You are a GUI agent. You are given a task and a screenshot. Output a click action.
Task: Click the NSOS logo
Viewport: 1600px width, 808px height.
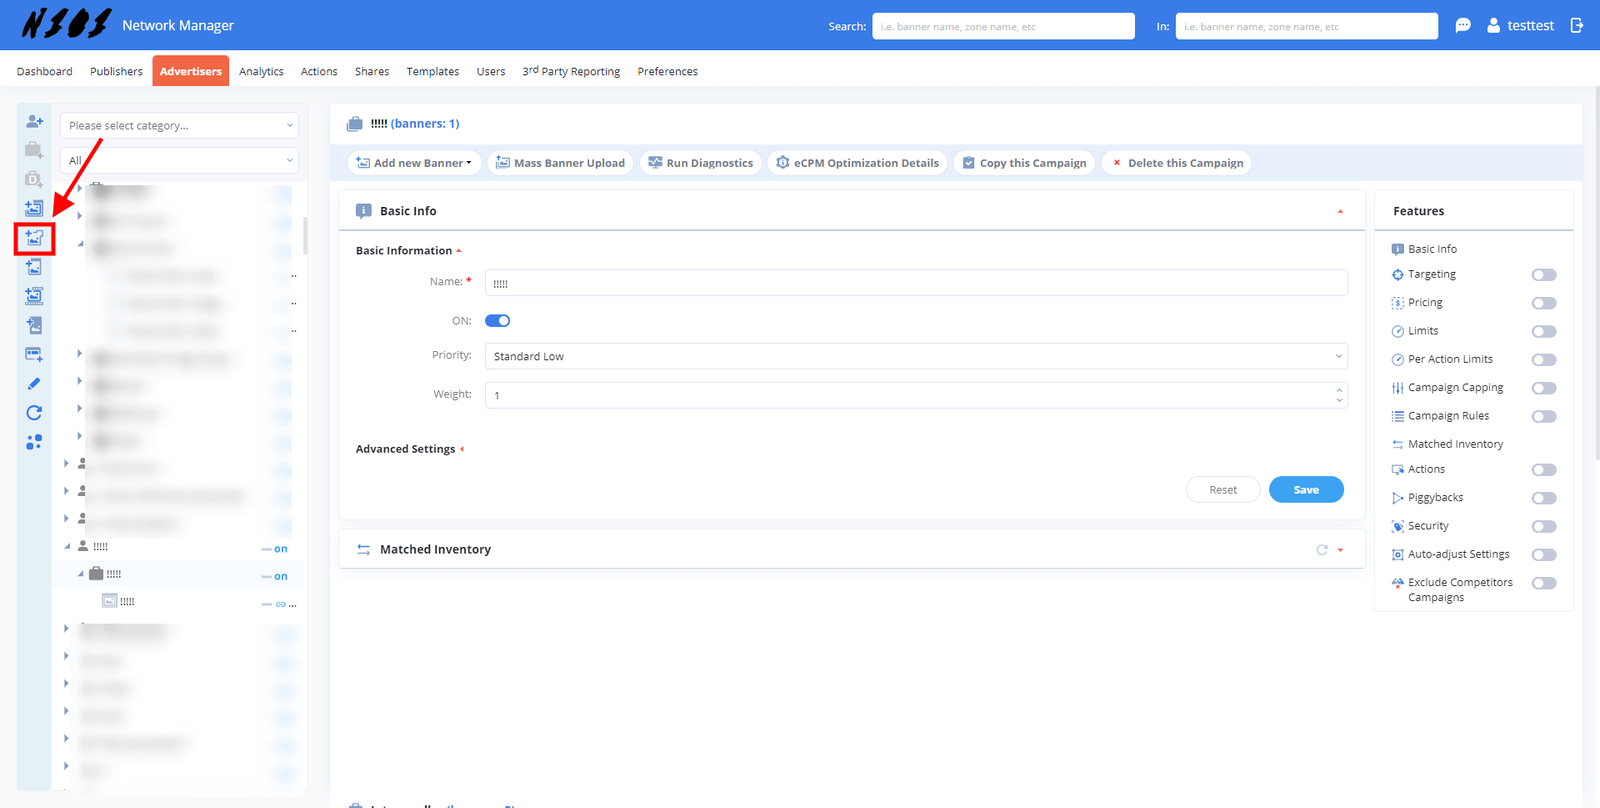66,24
